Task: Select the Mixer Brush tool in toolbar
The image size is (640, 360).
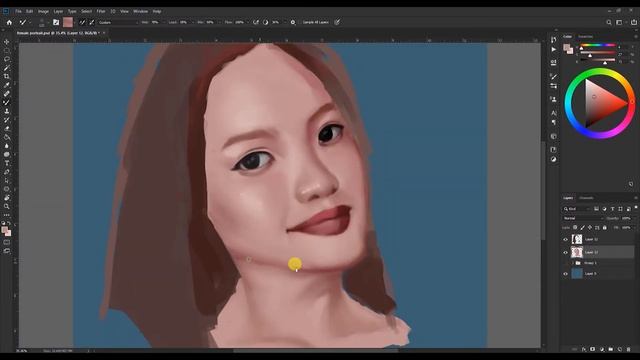Action: (x=7, y=102)
